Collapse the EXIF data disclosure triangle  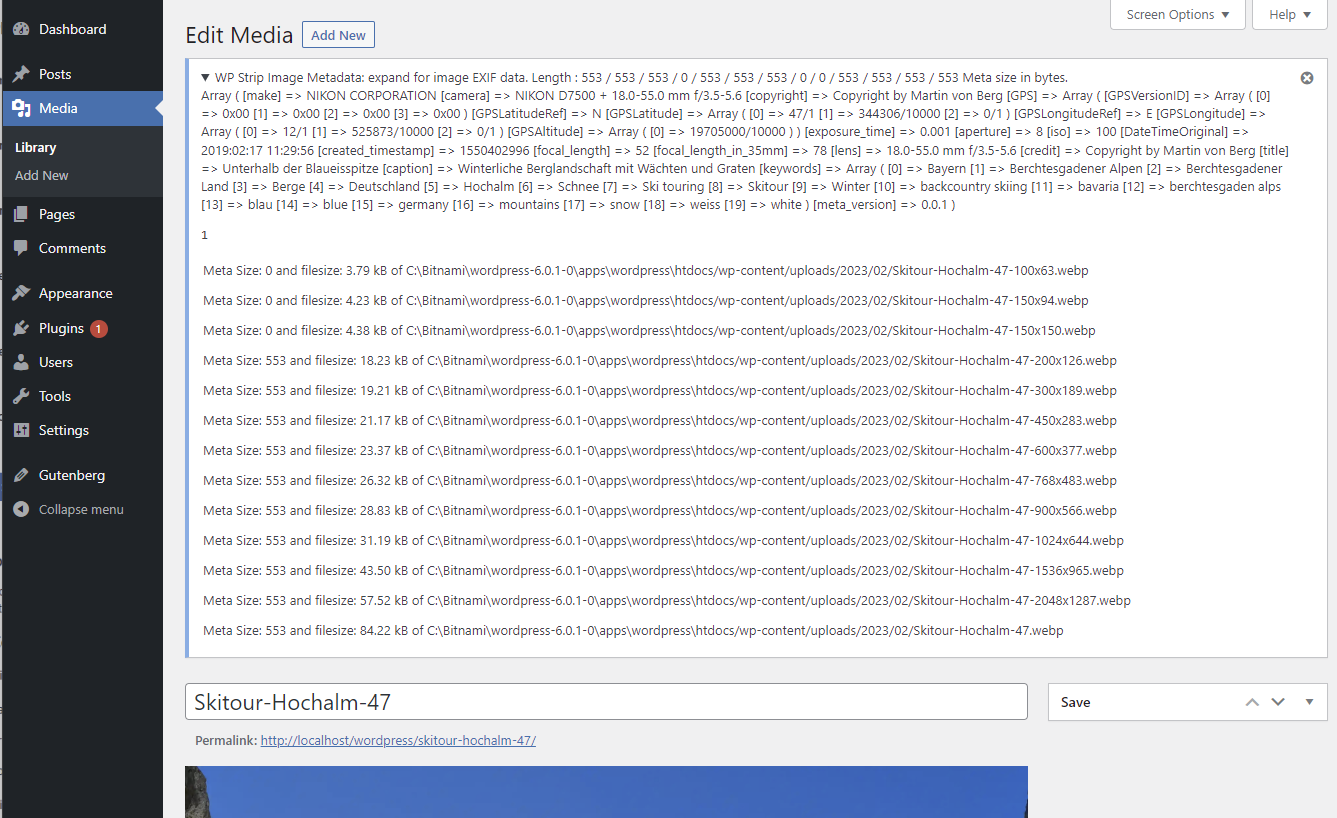205,77
